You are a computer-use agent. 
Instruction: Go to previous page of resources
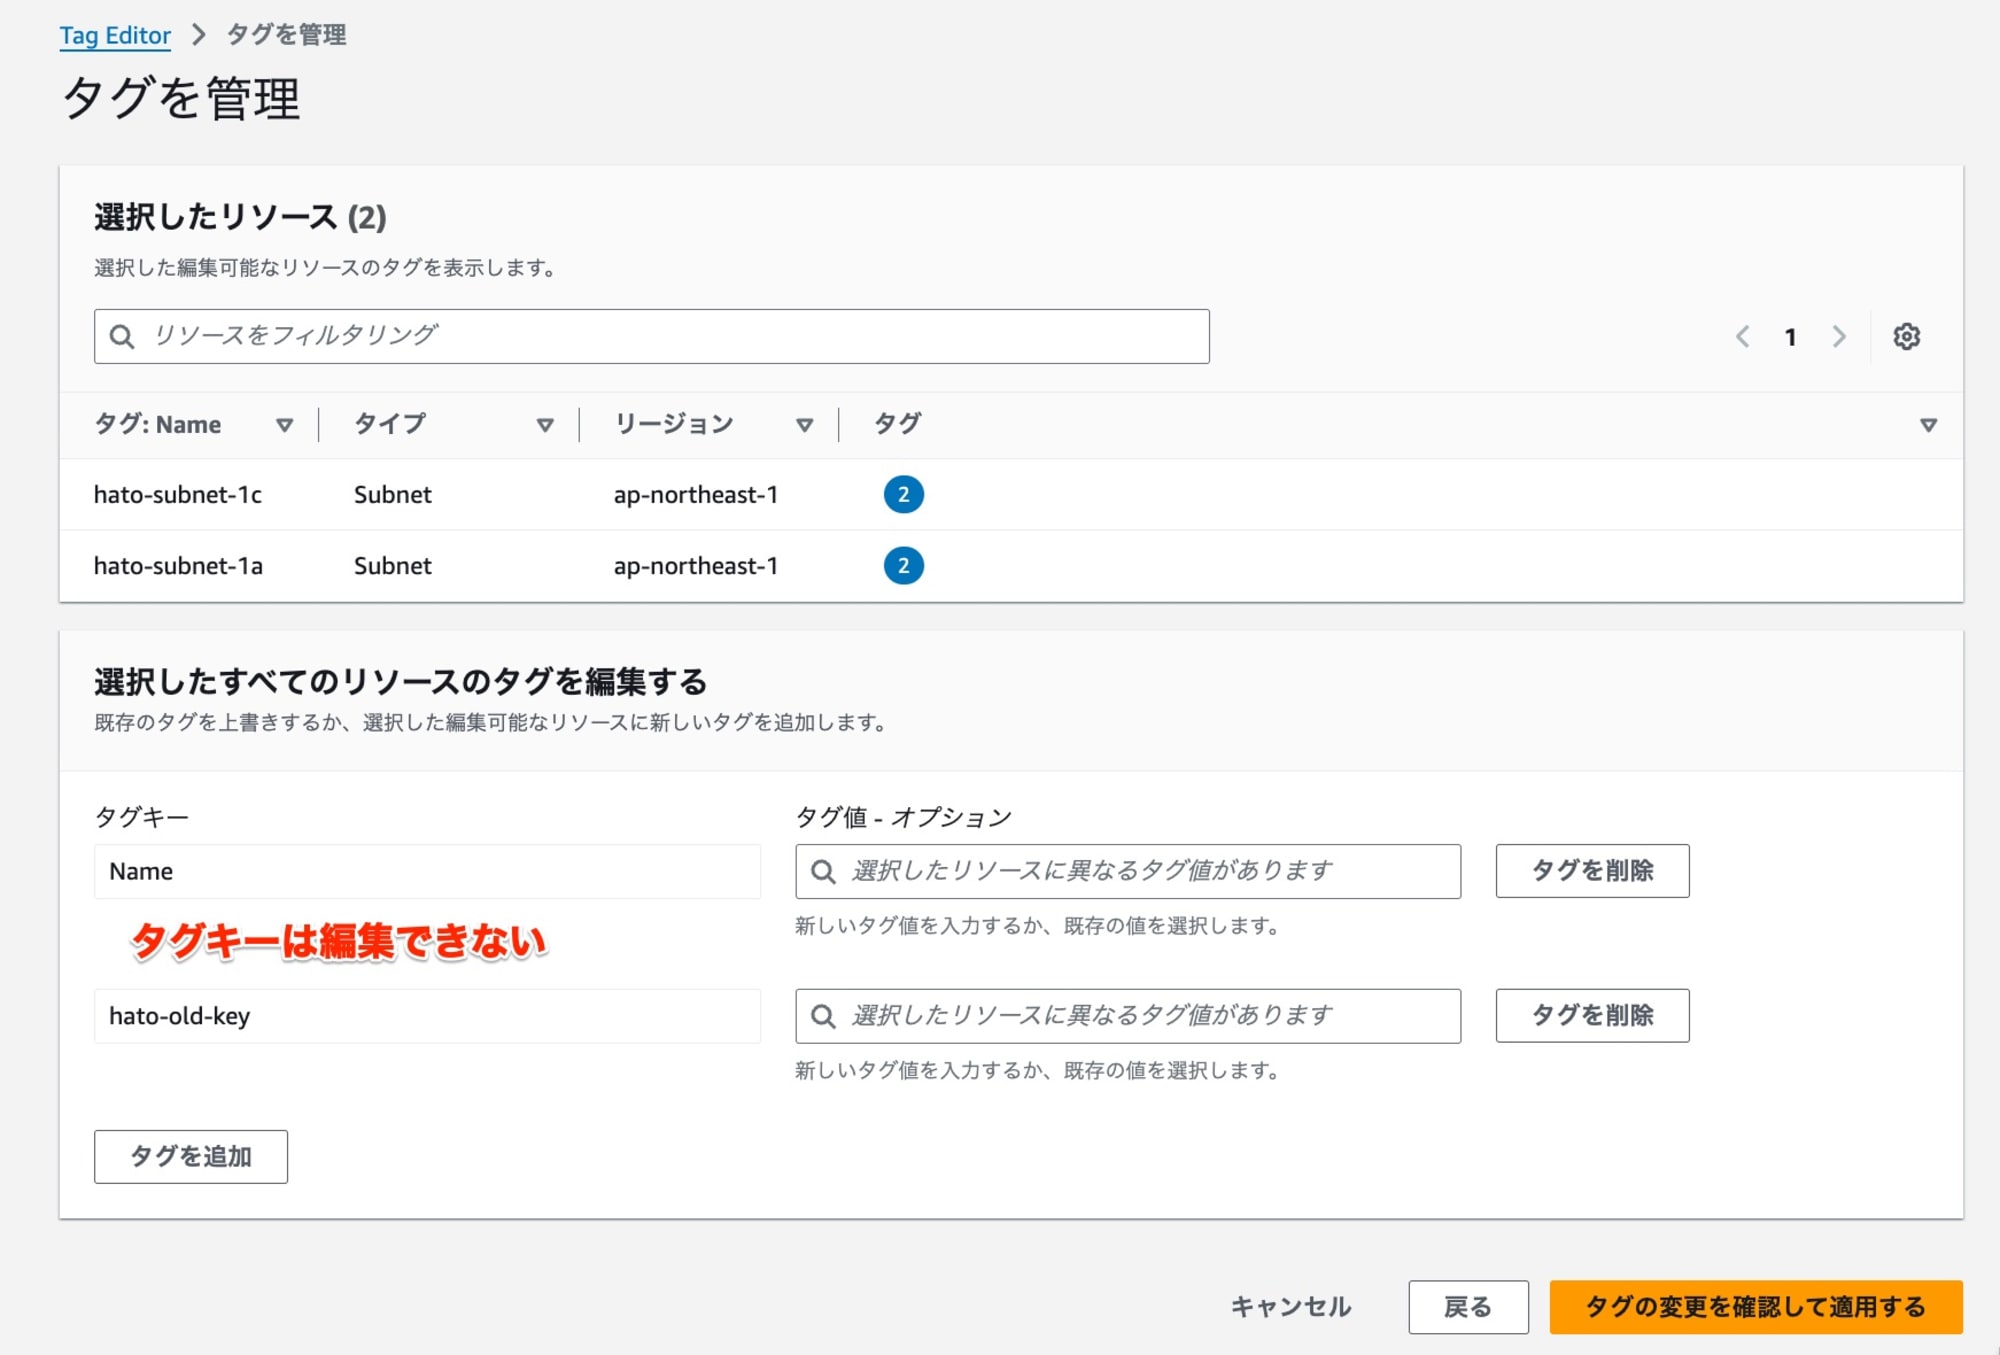pos(1742,336)
